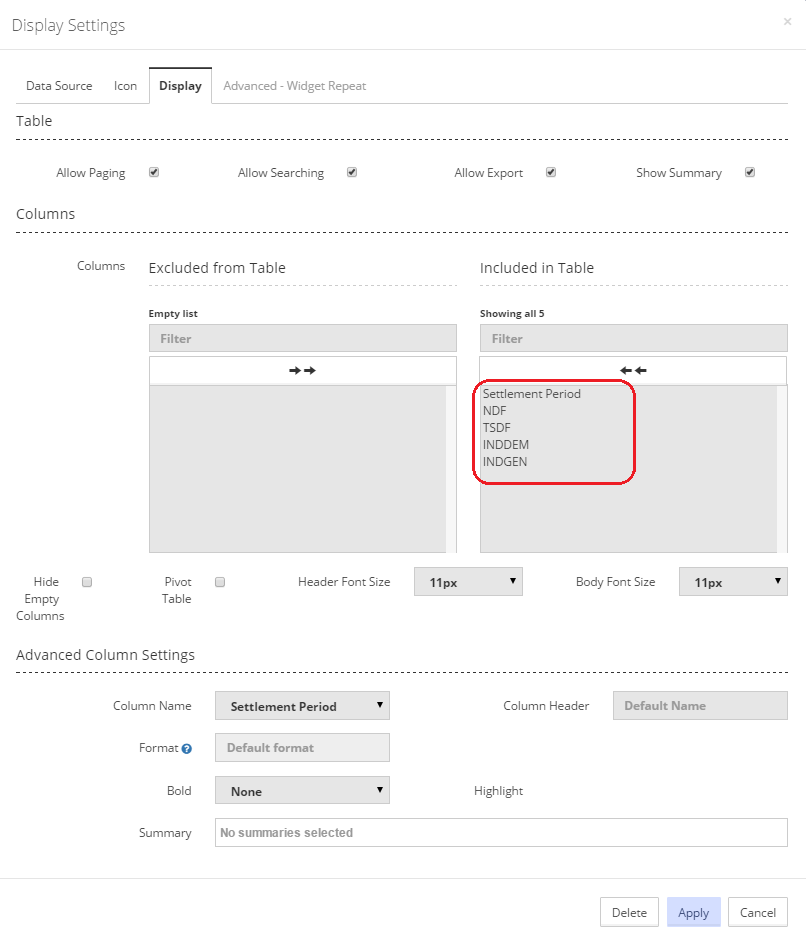Click the move-all-left double arrow button
The width and height of the screenshot is (806, 936).
pos(633,370)
